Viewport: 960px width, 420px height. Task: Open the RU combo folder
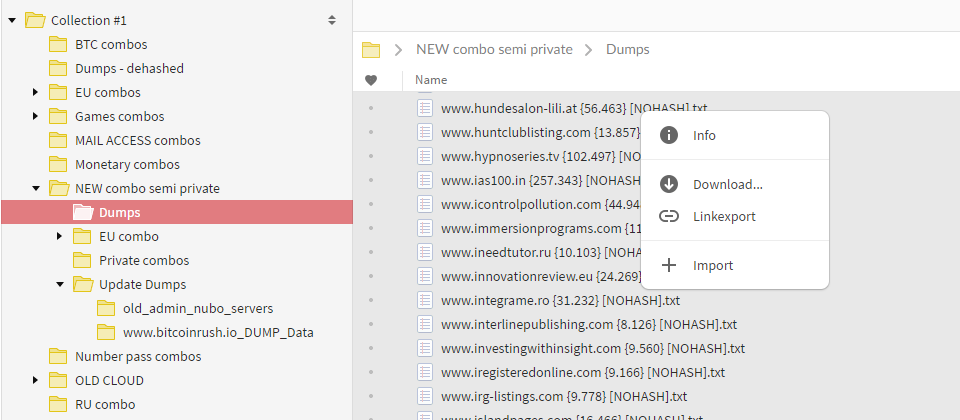point(105,405)
